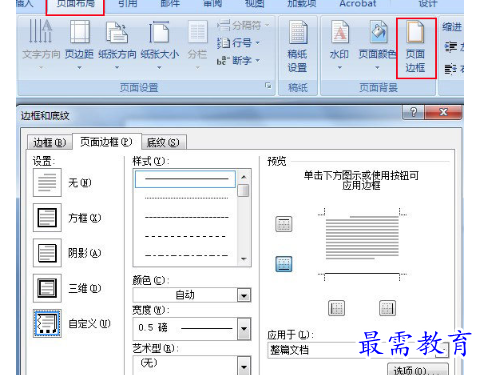This screenshot has height=375, width=480.
Task: Switch to 设计 ribbon tab
Action: 428,4
